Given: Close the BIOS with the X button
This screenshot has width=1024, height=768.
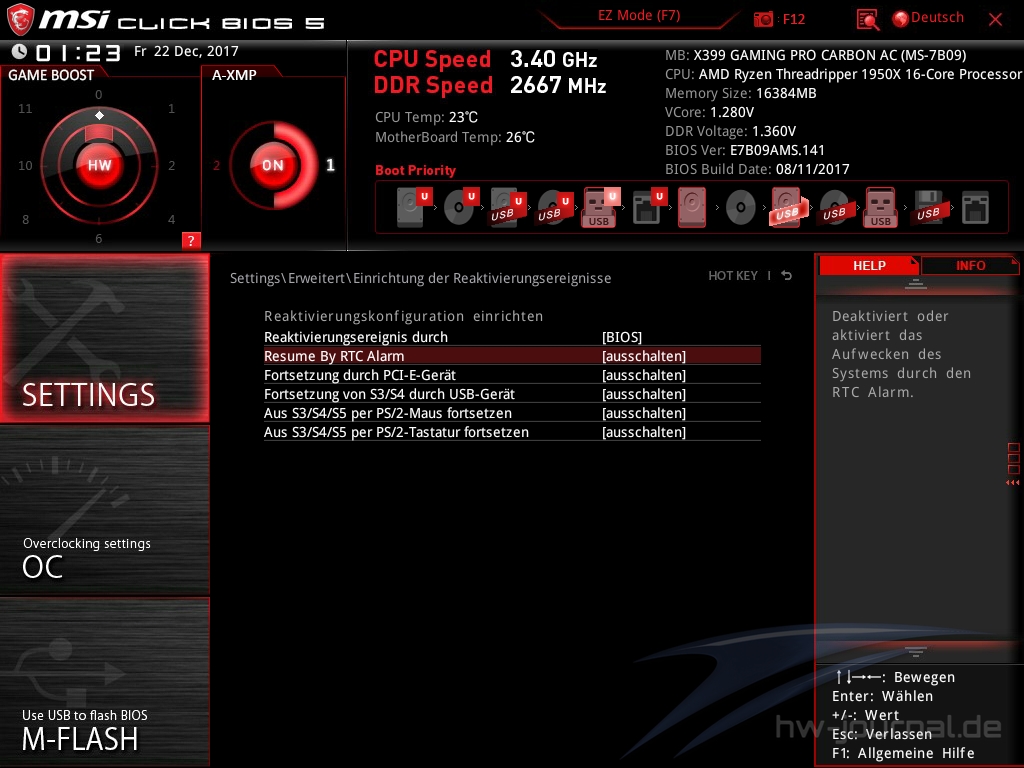Looking at the screenshot, I should pyautogui.click(x=995, y=20).
